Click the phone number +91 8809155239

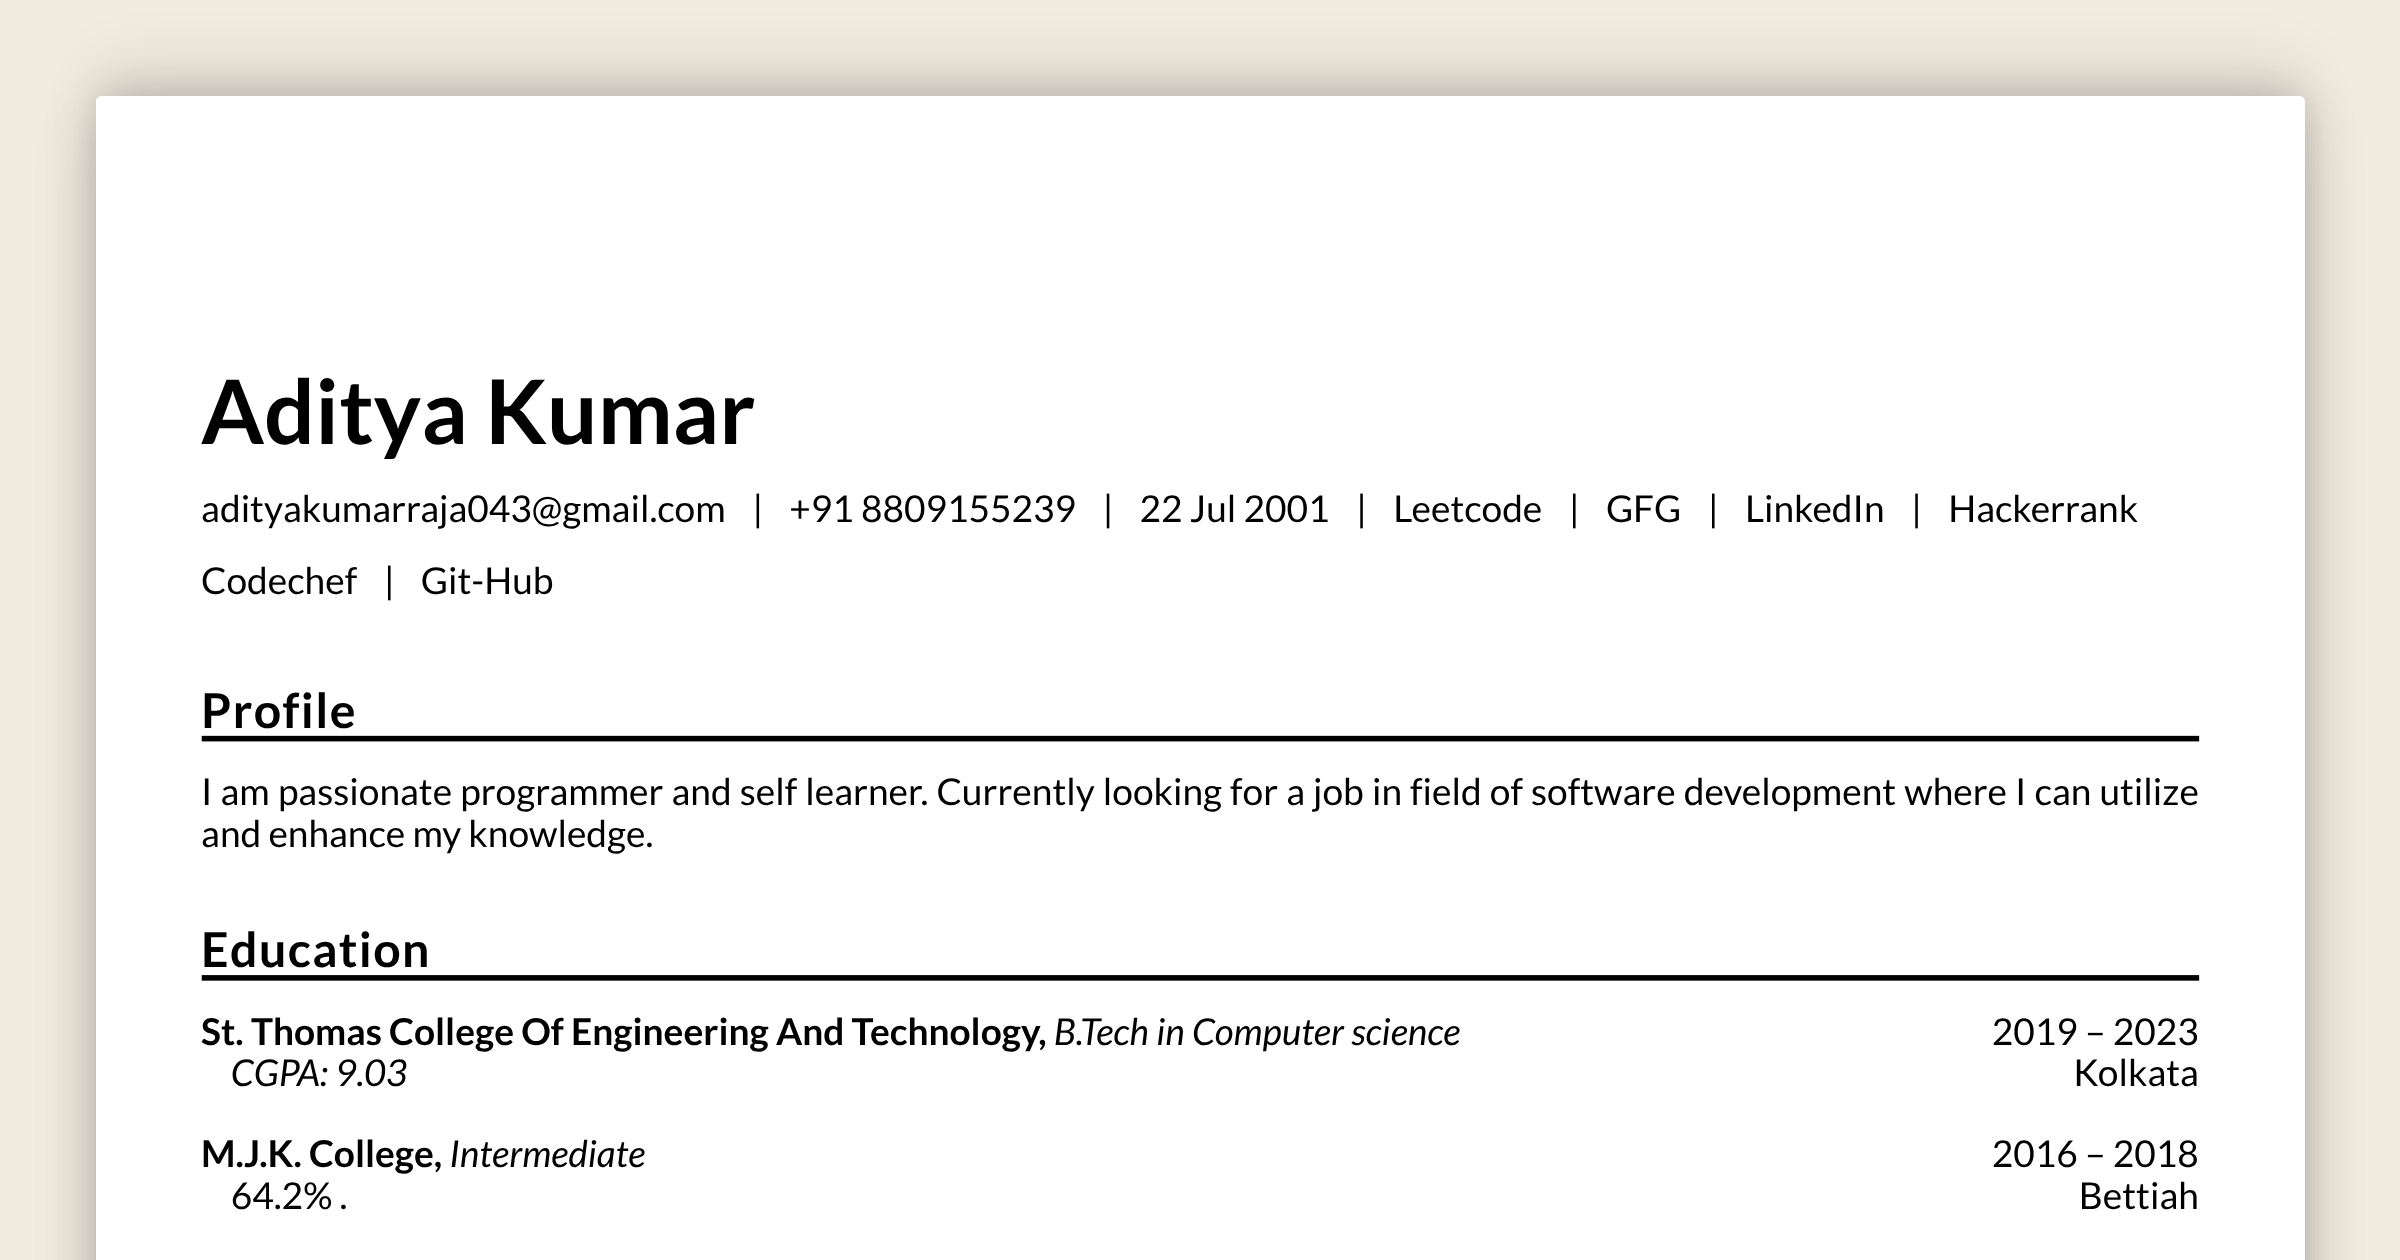click(932, 510)
